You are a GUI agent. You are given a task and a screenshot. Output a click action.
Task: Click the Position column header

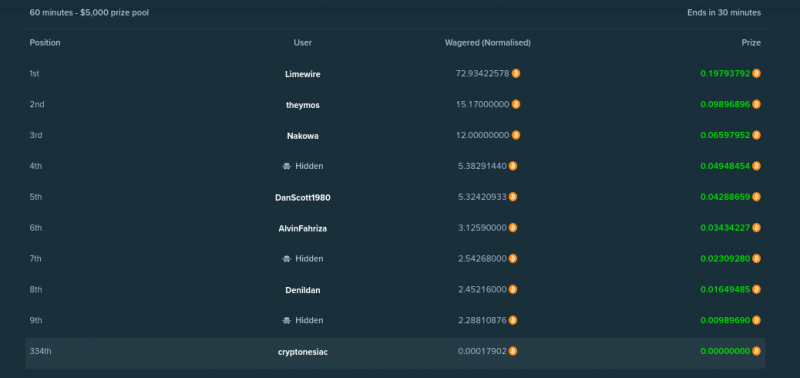click(45, 43)
